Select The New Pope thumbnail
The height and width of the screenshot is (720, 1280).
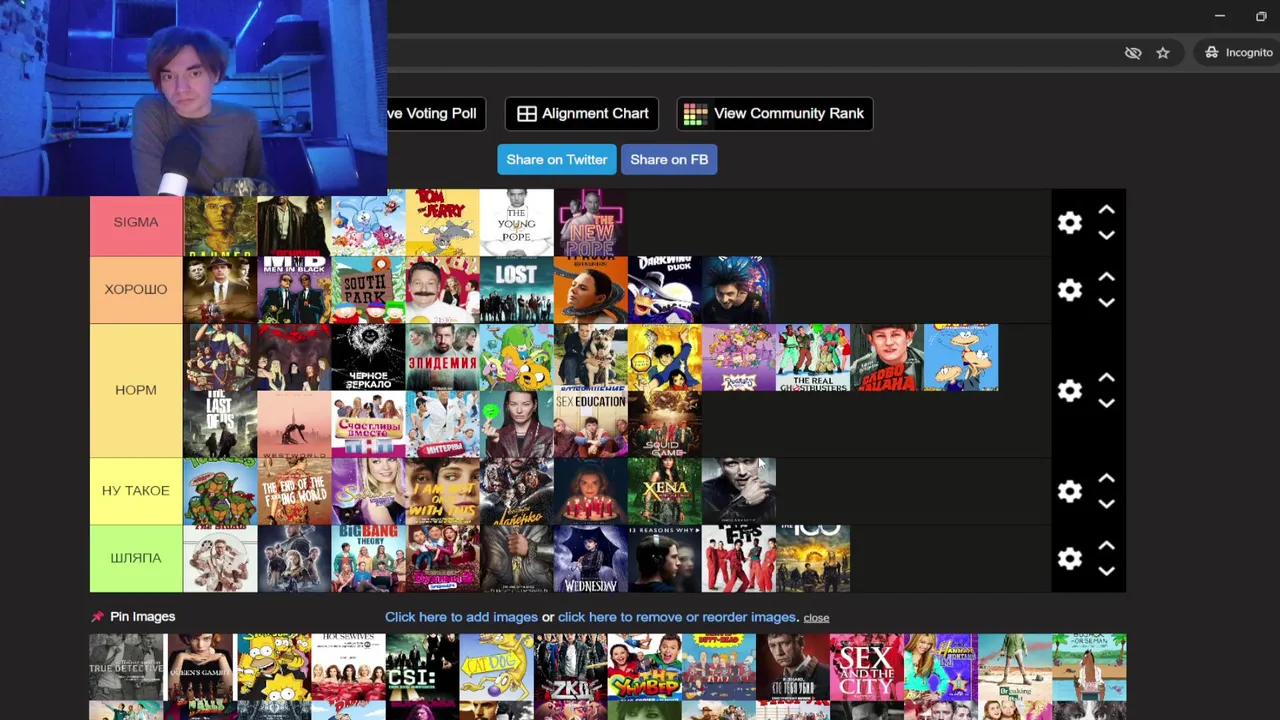[590, 223]
